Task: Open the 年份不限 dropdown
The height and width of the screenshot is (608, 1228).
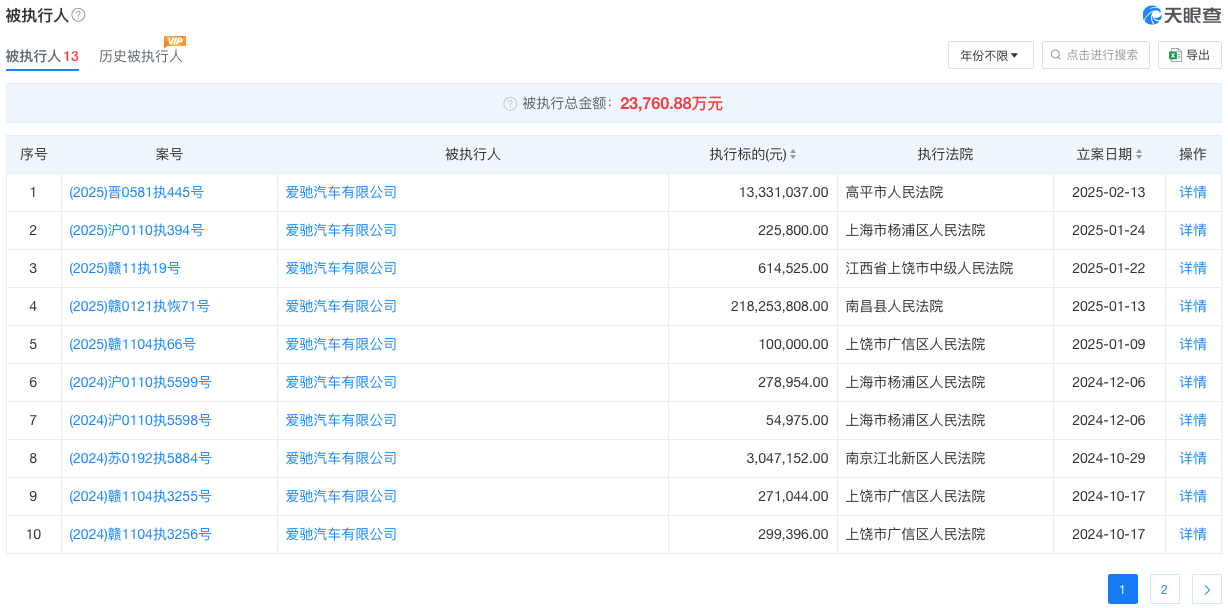Action: [x=990, y=55]
